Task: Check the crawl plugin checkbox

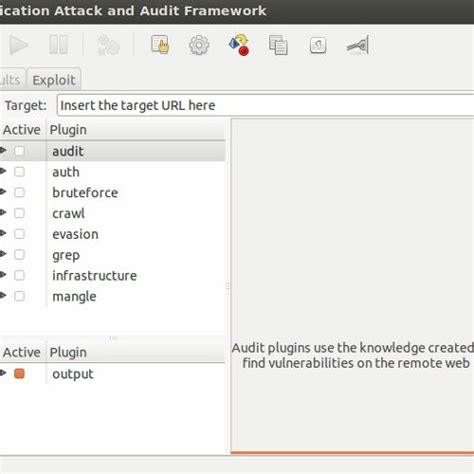Action: (19, 213)
